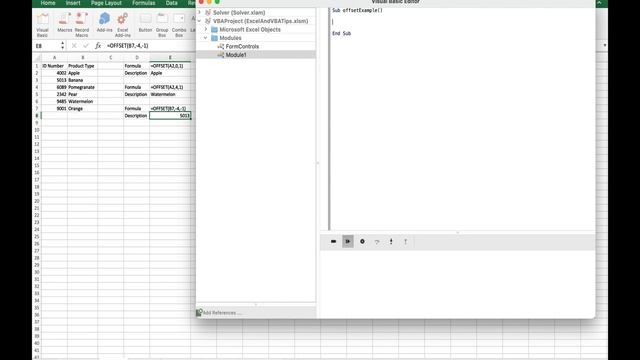Click the step over icon in debug toolbar
This screenshot has width=640, height=360.
click(x=377, y=242)
